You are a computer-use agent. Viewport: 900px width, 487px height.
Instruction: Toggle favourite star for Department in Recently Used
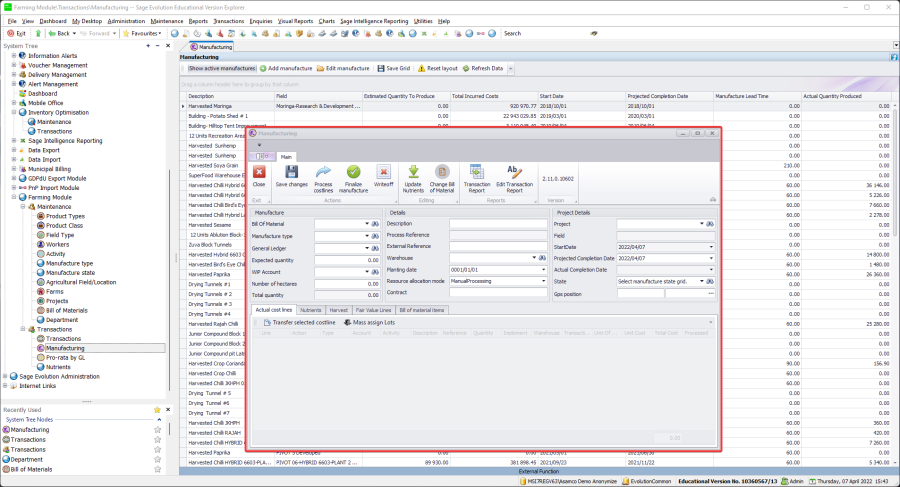tap(157, 460)
